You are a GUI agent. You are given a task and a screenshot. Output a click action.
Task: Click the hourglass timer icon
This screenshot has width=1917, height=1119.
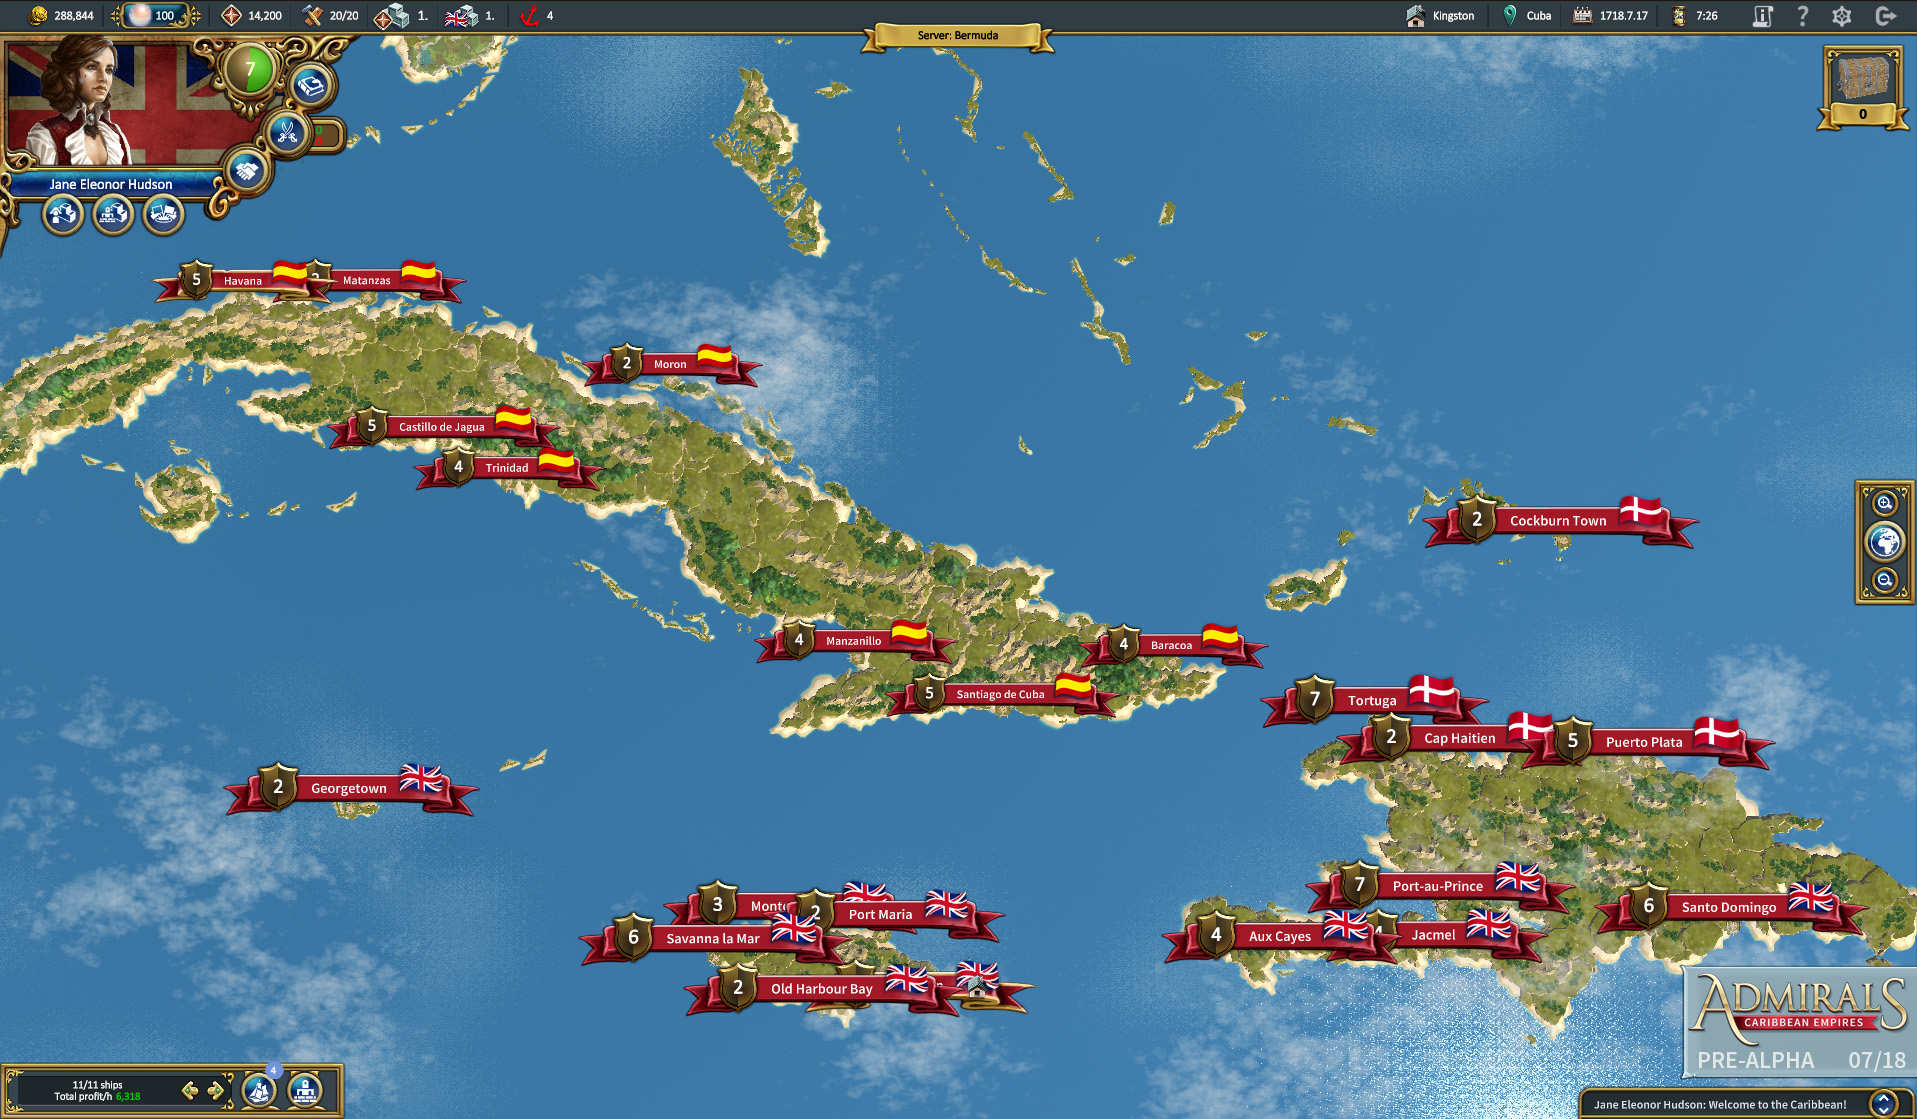click(1679, 15)
